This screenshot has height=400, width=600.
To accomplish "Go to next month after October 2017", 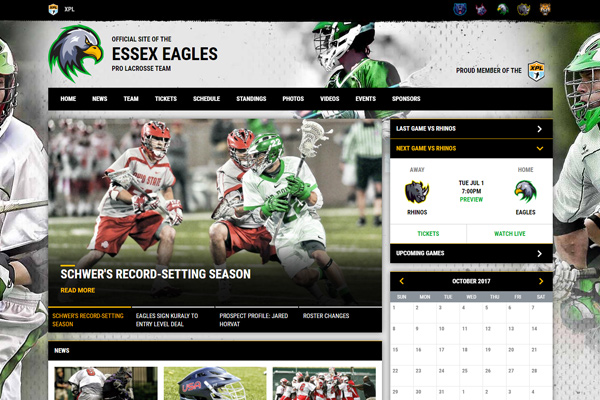I will tap(541, 282).
